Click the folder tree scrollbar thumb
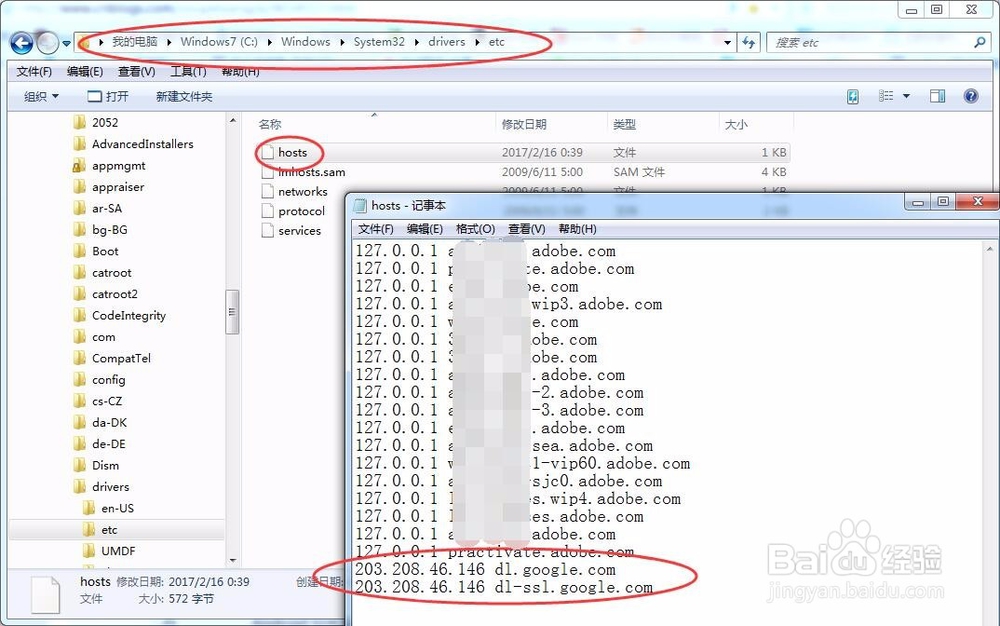This screenshot has height=626, width=1000. 232,312
